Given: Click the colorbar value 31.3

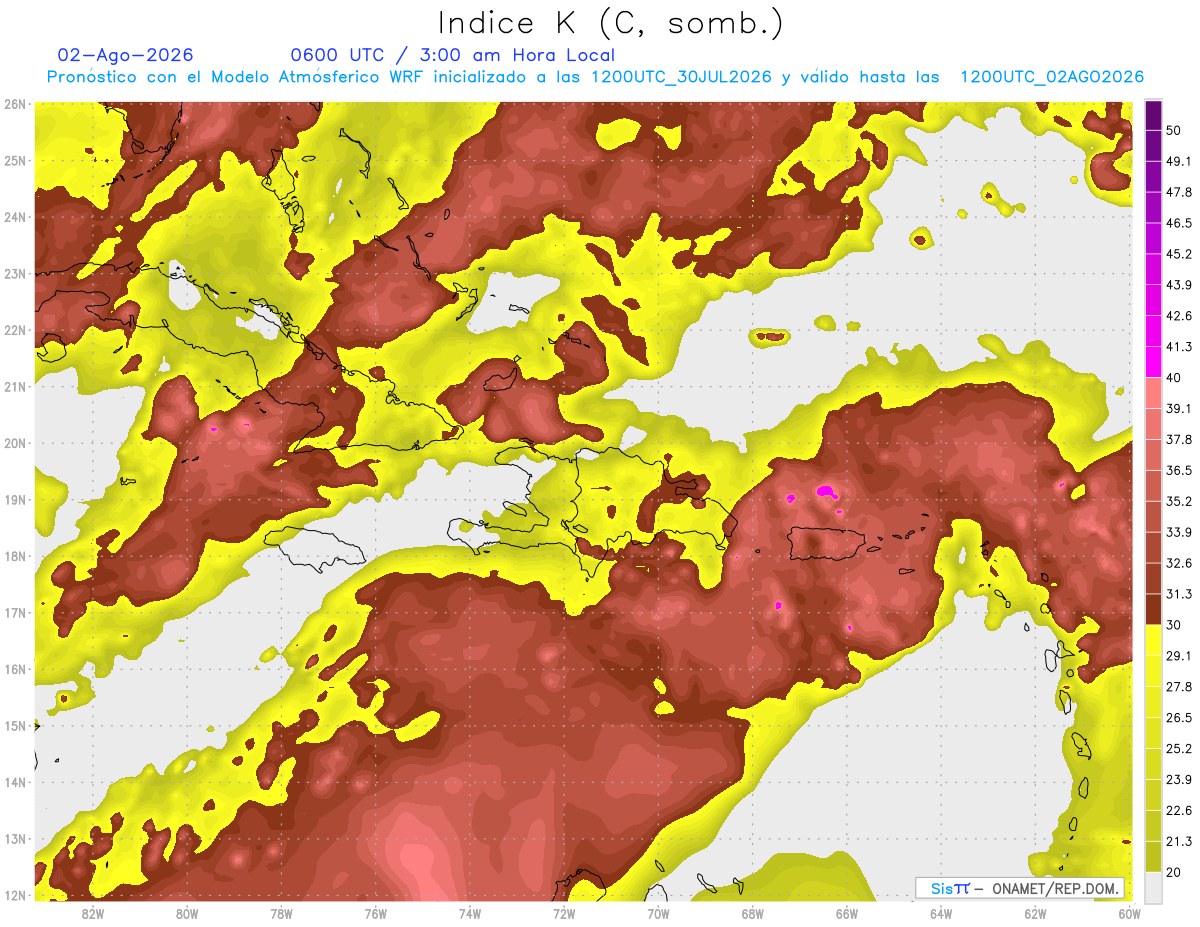Looking at the screenshot, I should coord(1179,594).
